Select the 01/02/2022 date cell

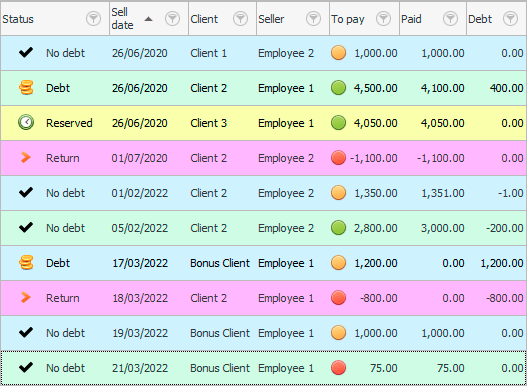point(149,193)
